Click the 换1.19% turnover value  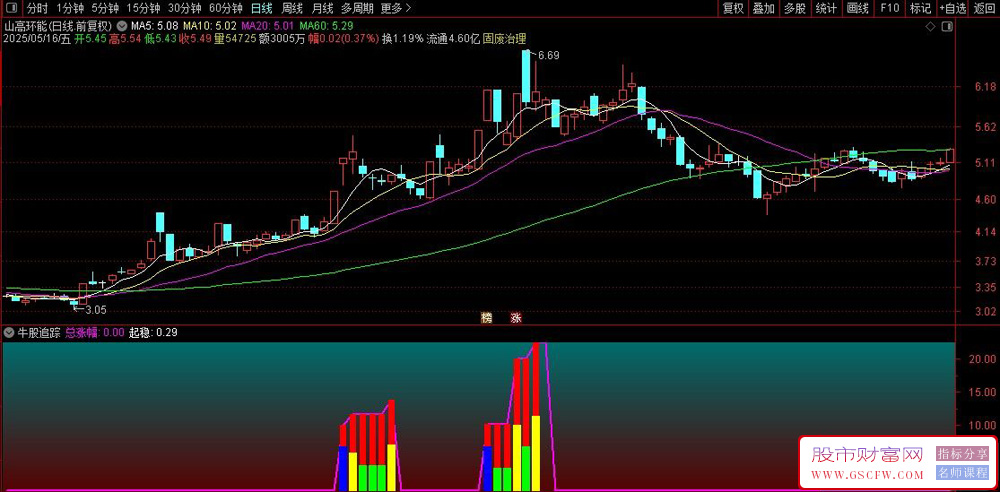402,38
